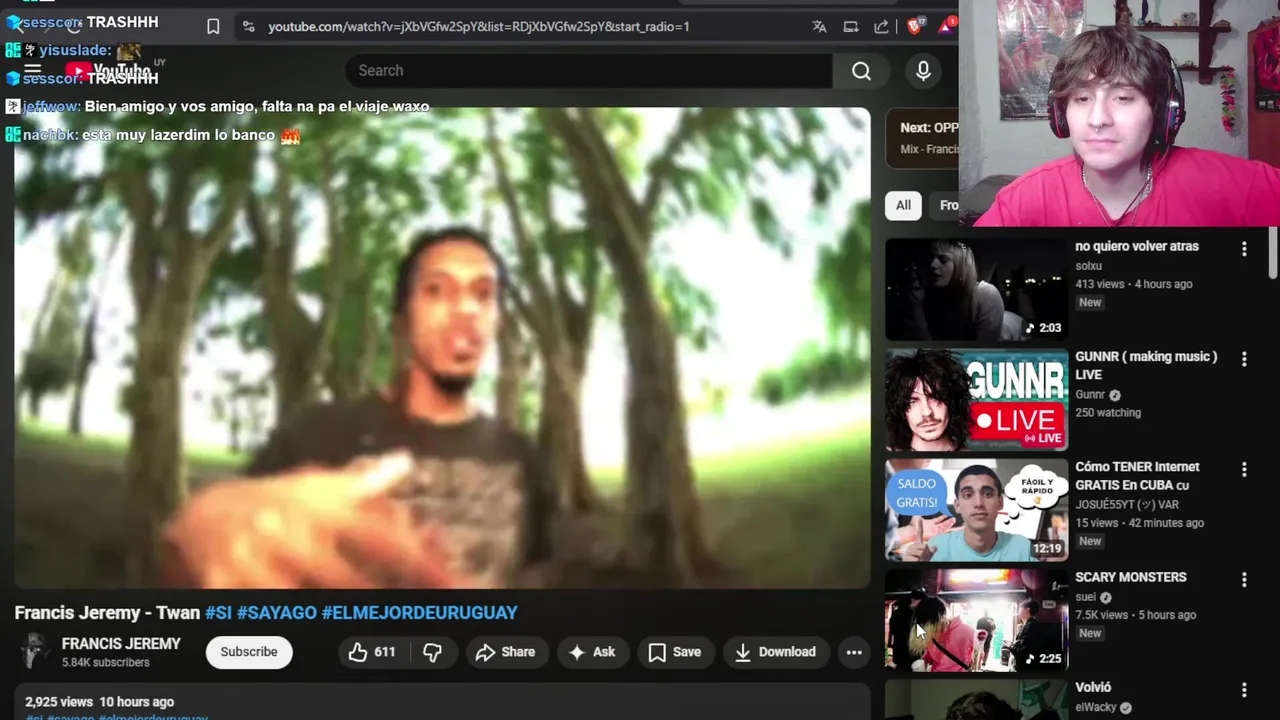Click the share page icon in the address bar

[x=882, y=27]
